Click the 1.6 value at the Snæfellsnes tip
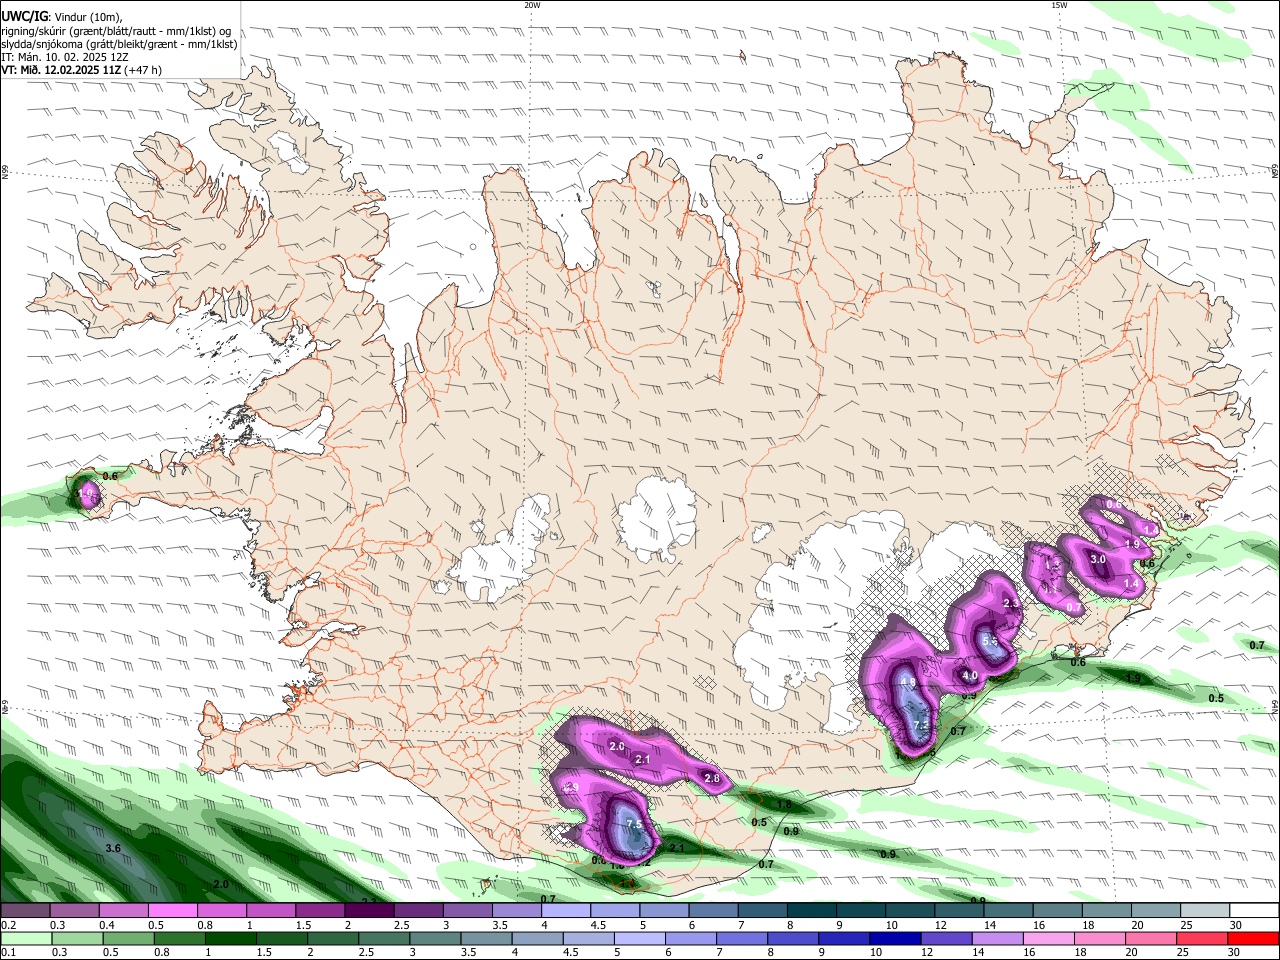The width and height of the screenshot is (1280, 960). [x=86, y=493]
